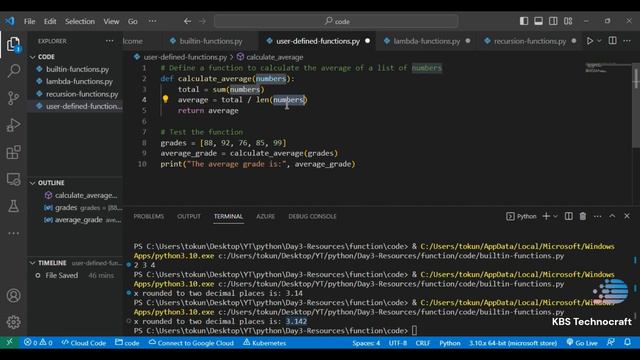Viewport: 640px width, 360px height.
Task: Split the editor to the right
Action: click(612, 41)
